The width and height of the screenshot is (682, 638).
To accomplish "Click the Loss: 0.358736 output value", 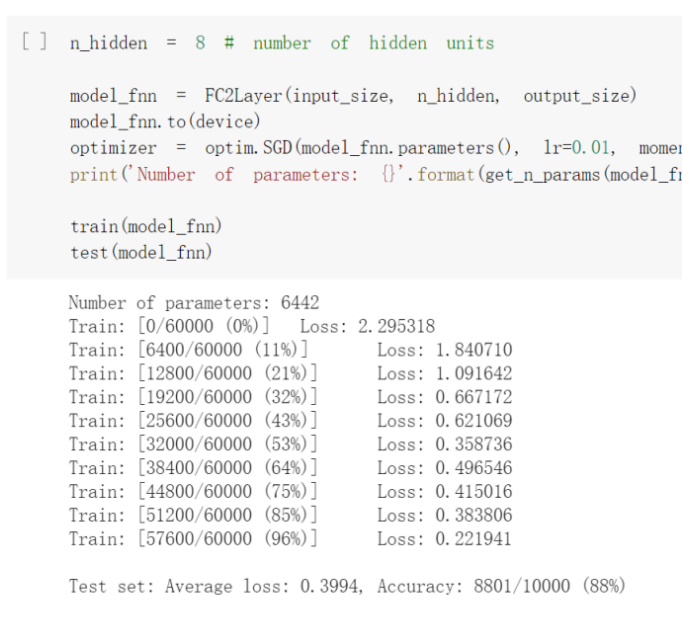I will 444,444.
